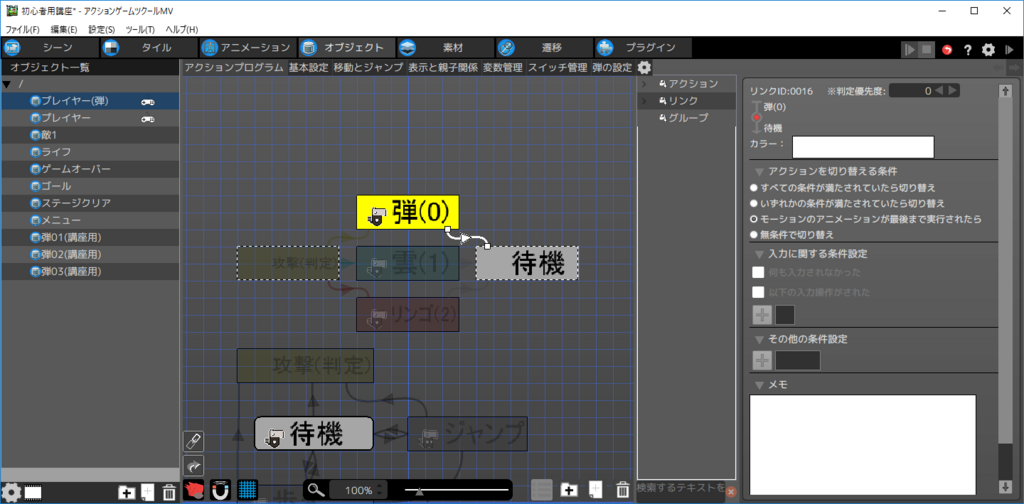Open 移動とジャンプ tab
1024x504 pixels.
[x=368, y=67]
